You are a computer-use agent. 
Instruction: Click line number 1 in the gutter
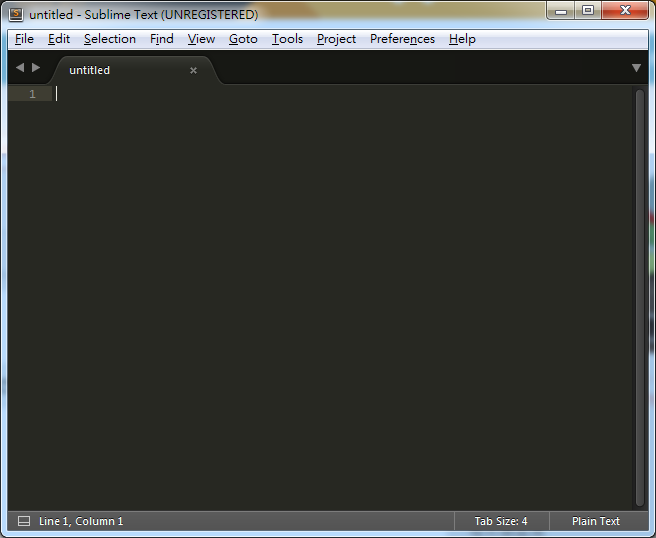point(32,94)
